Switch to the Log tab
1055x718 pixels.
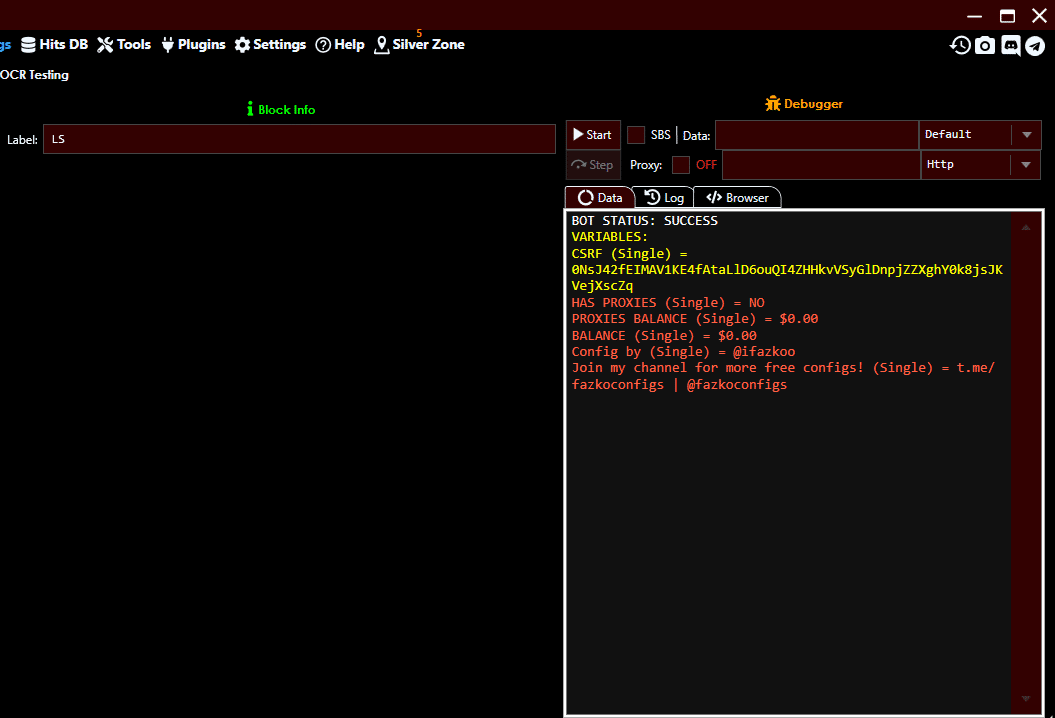[x=663, y=197]
